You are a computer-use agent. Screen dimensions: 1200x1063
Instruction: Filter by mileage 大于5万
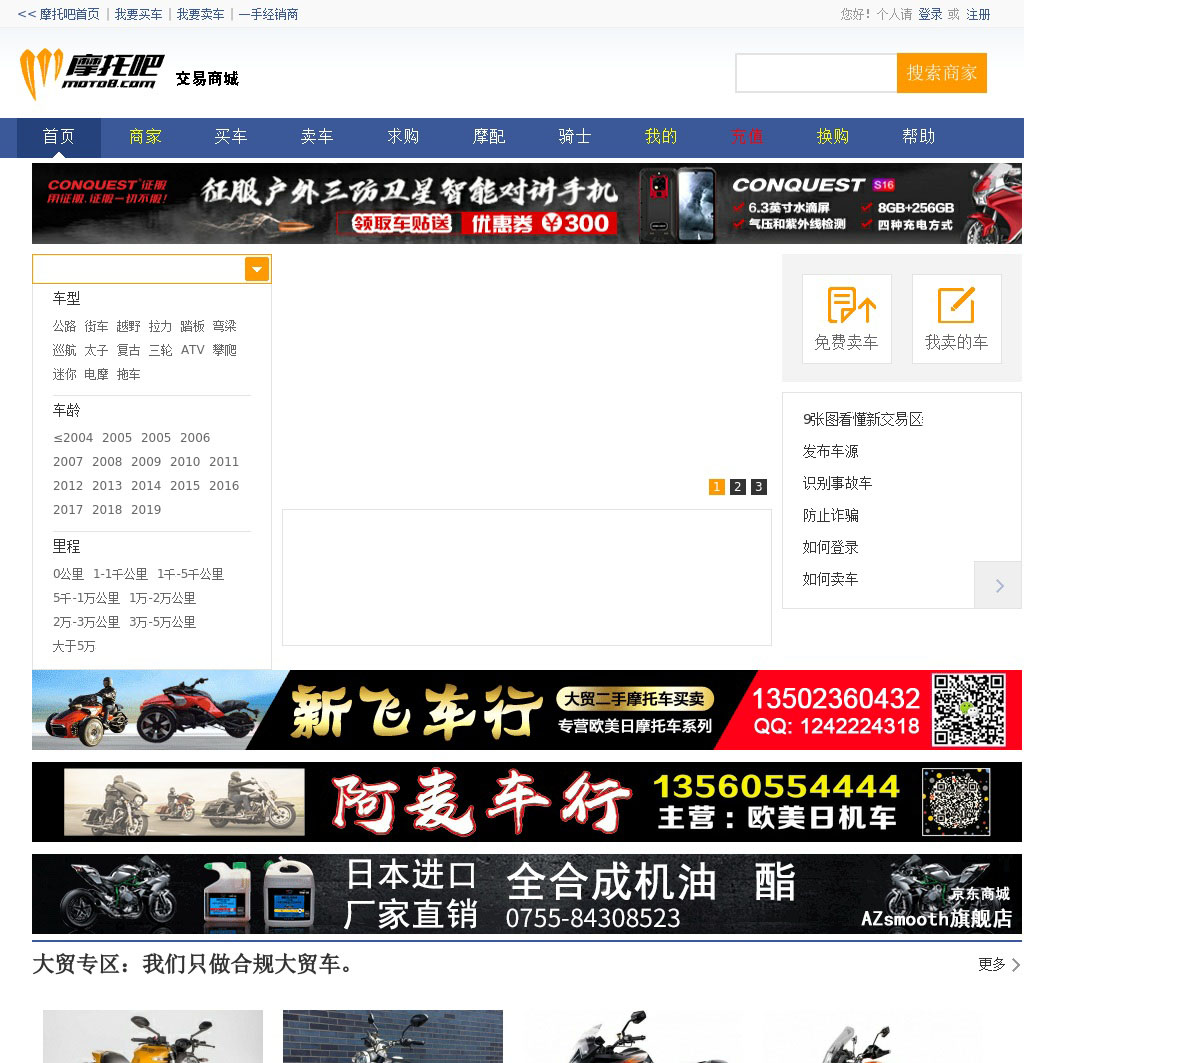click(x=74, y=646)
